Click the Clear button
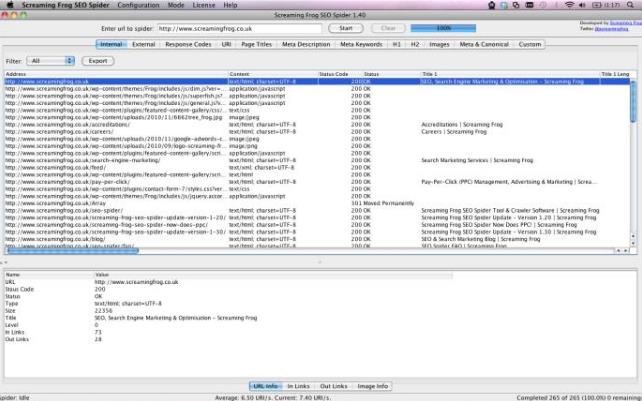This screenshot has width=642, height=401. [390, 29]
